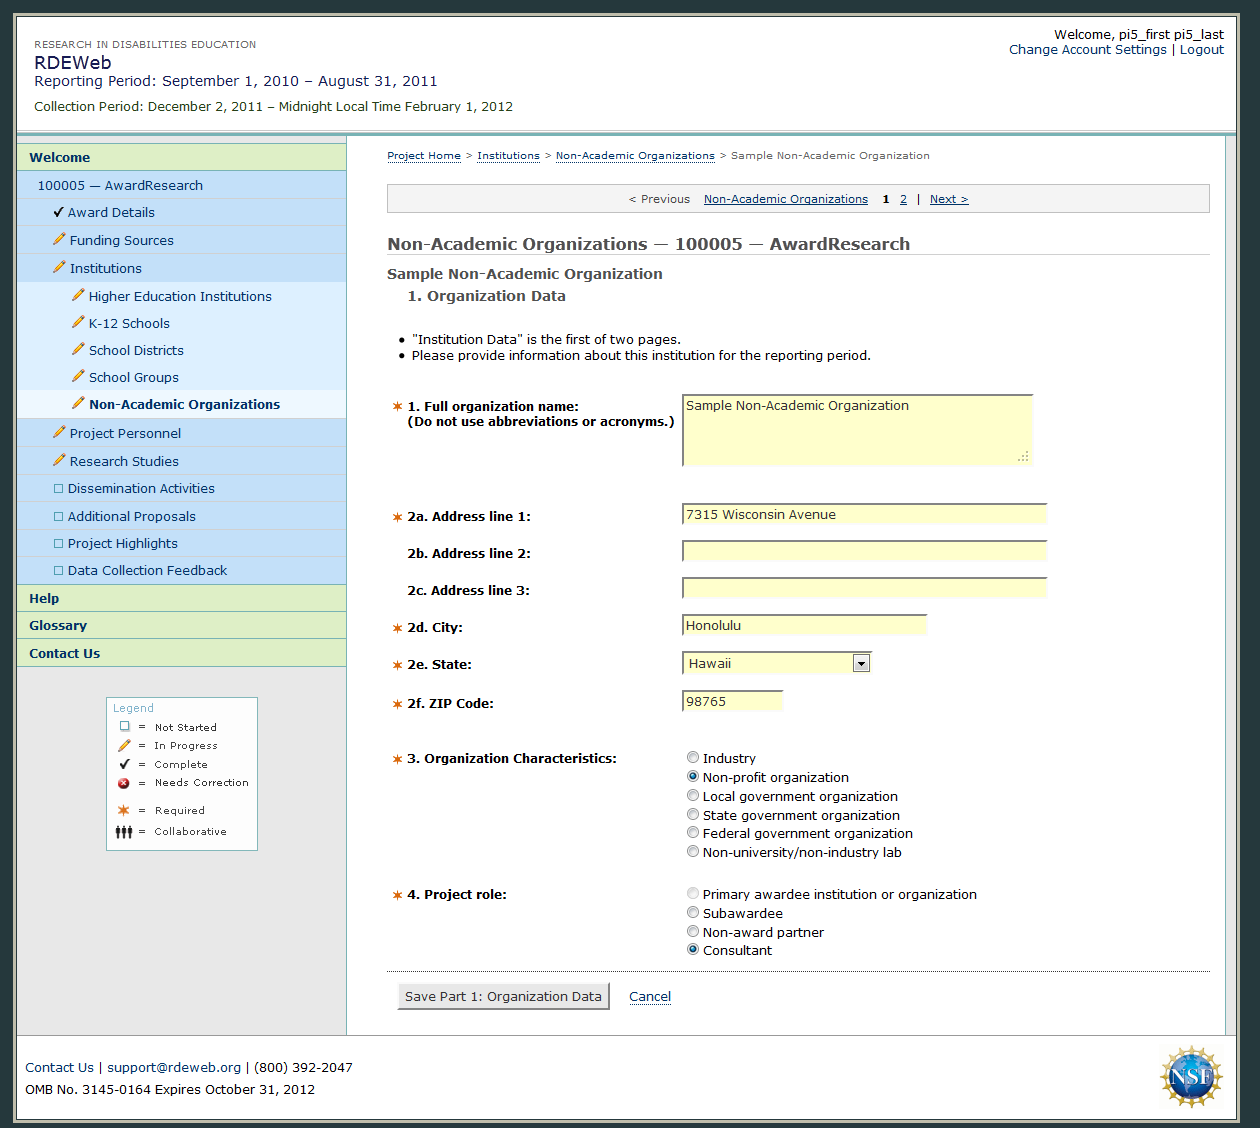Click the ZIP Code input field
The height and width of the screenshot is (1128, 1260).
click(732, 702)
